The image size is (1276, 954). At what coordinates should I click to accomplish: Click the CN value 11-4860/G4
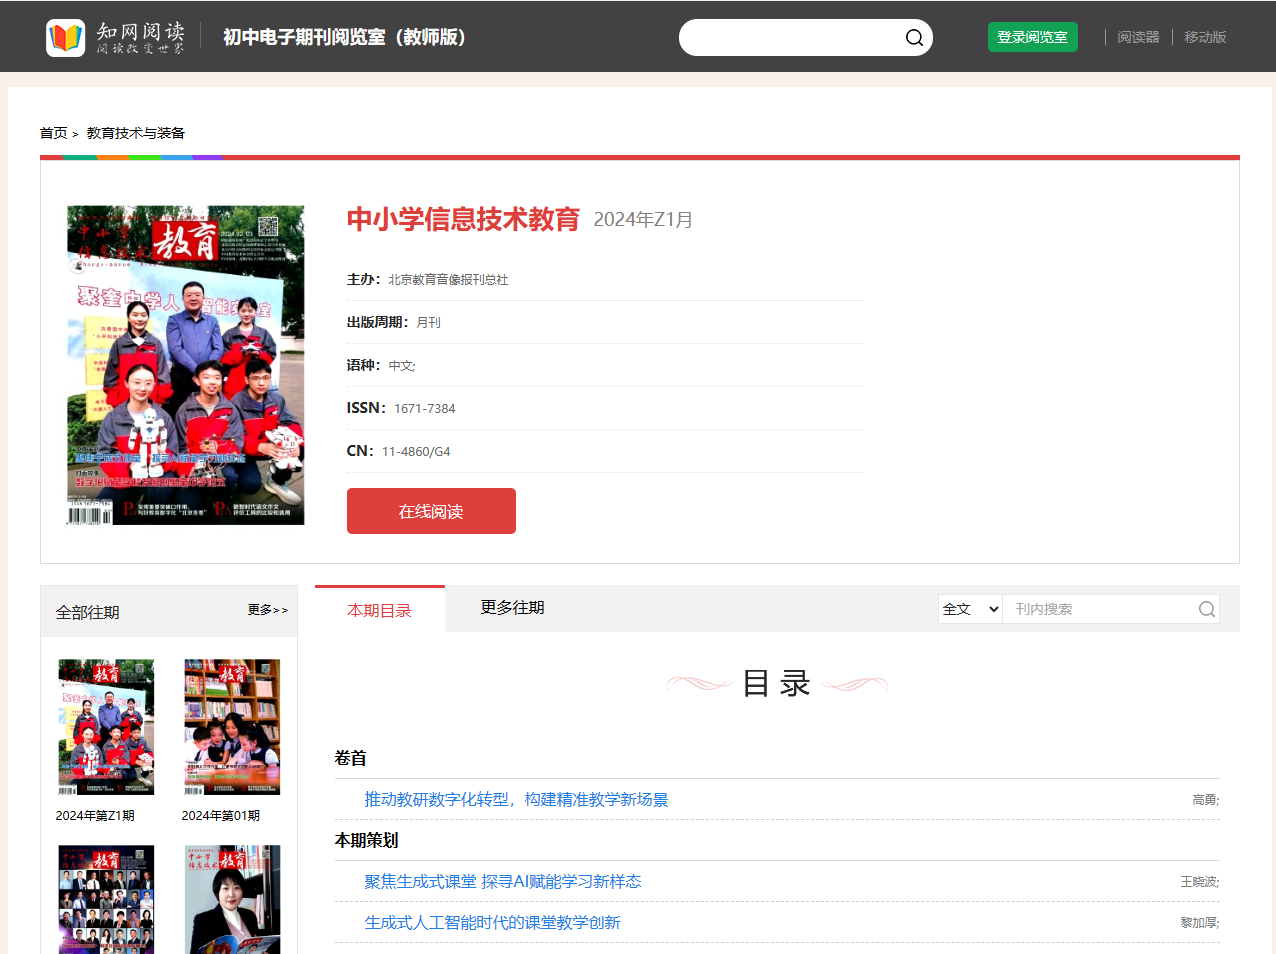(x=416, y=451)
